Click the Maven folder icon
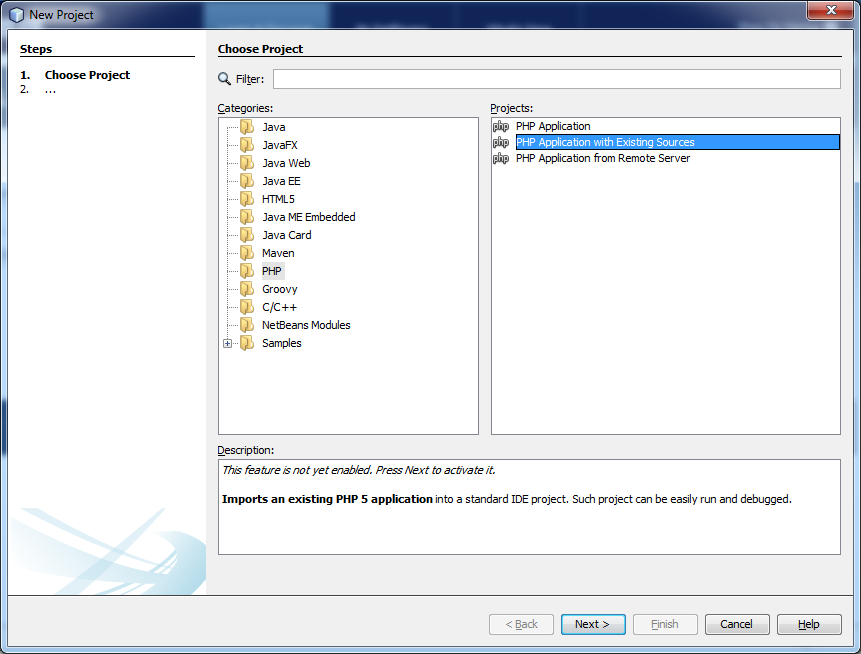The image size is (861, 654). pyautogui.click(x=247, y=253)
